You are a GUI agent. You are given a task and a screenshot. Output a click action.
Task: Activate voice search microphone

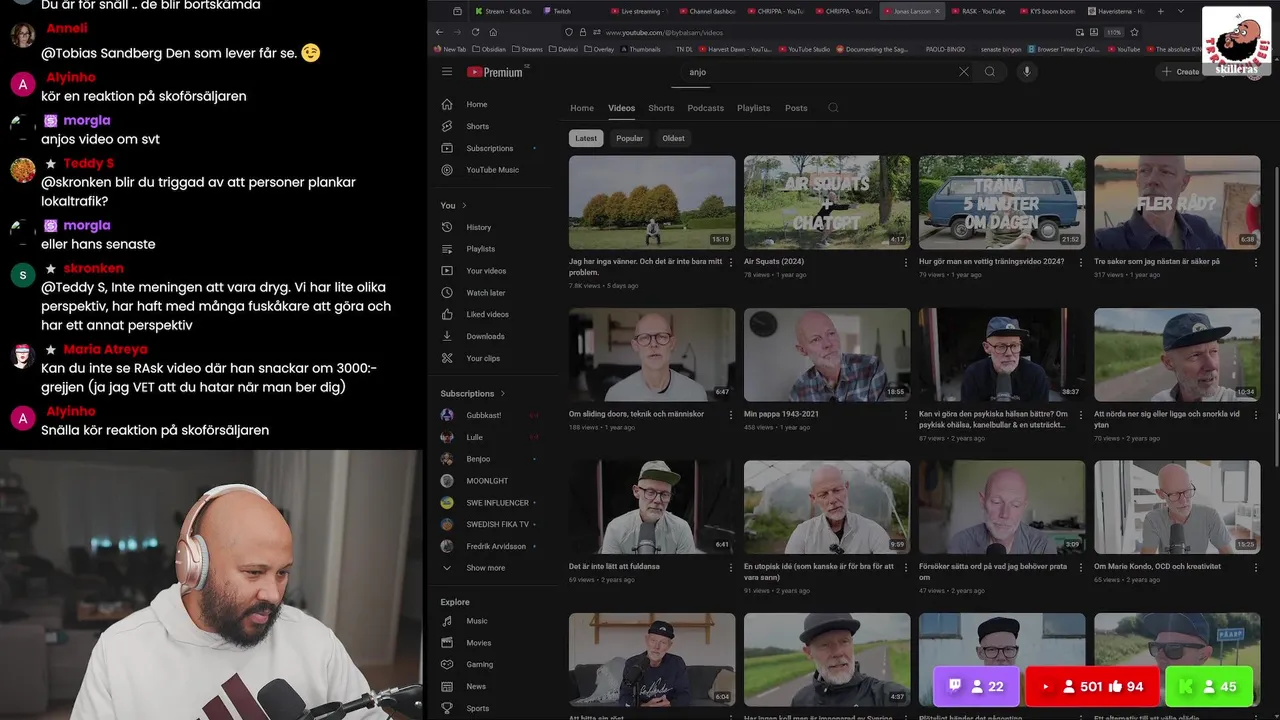point(1026,72)
